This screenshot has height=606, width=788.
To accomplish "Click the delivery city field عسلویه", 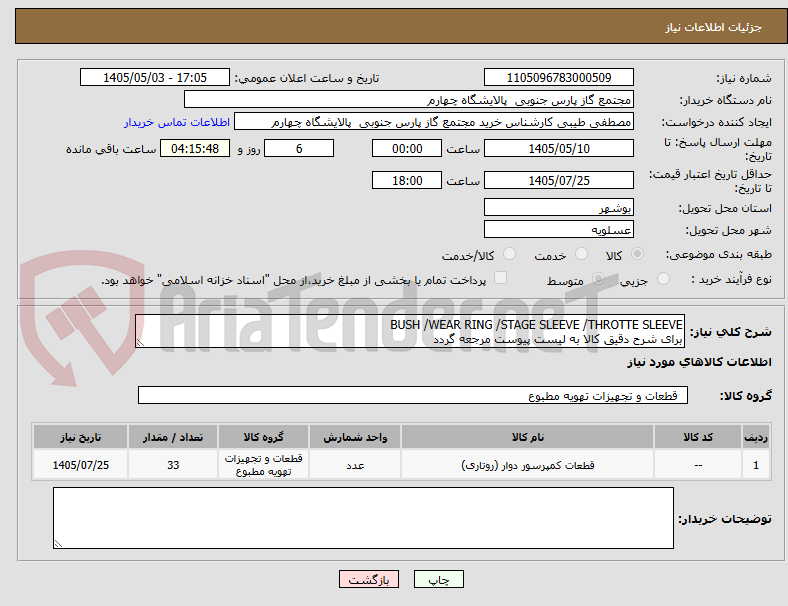I will click(x=558, y=230).
